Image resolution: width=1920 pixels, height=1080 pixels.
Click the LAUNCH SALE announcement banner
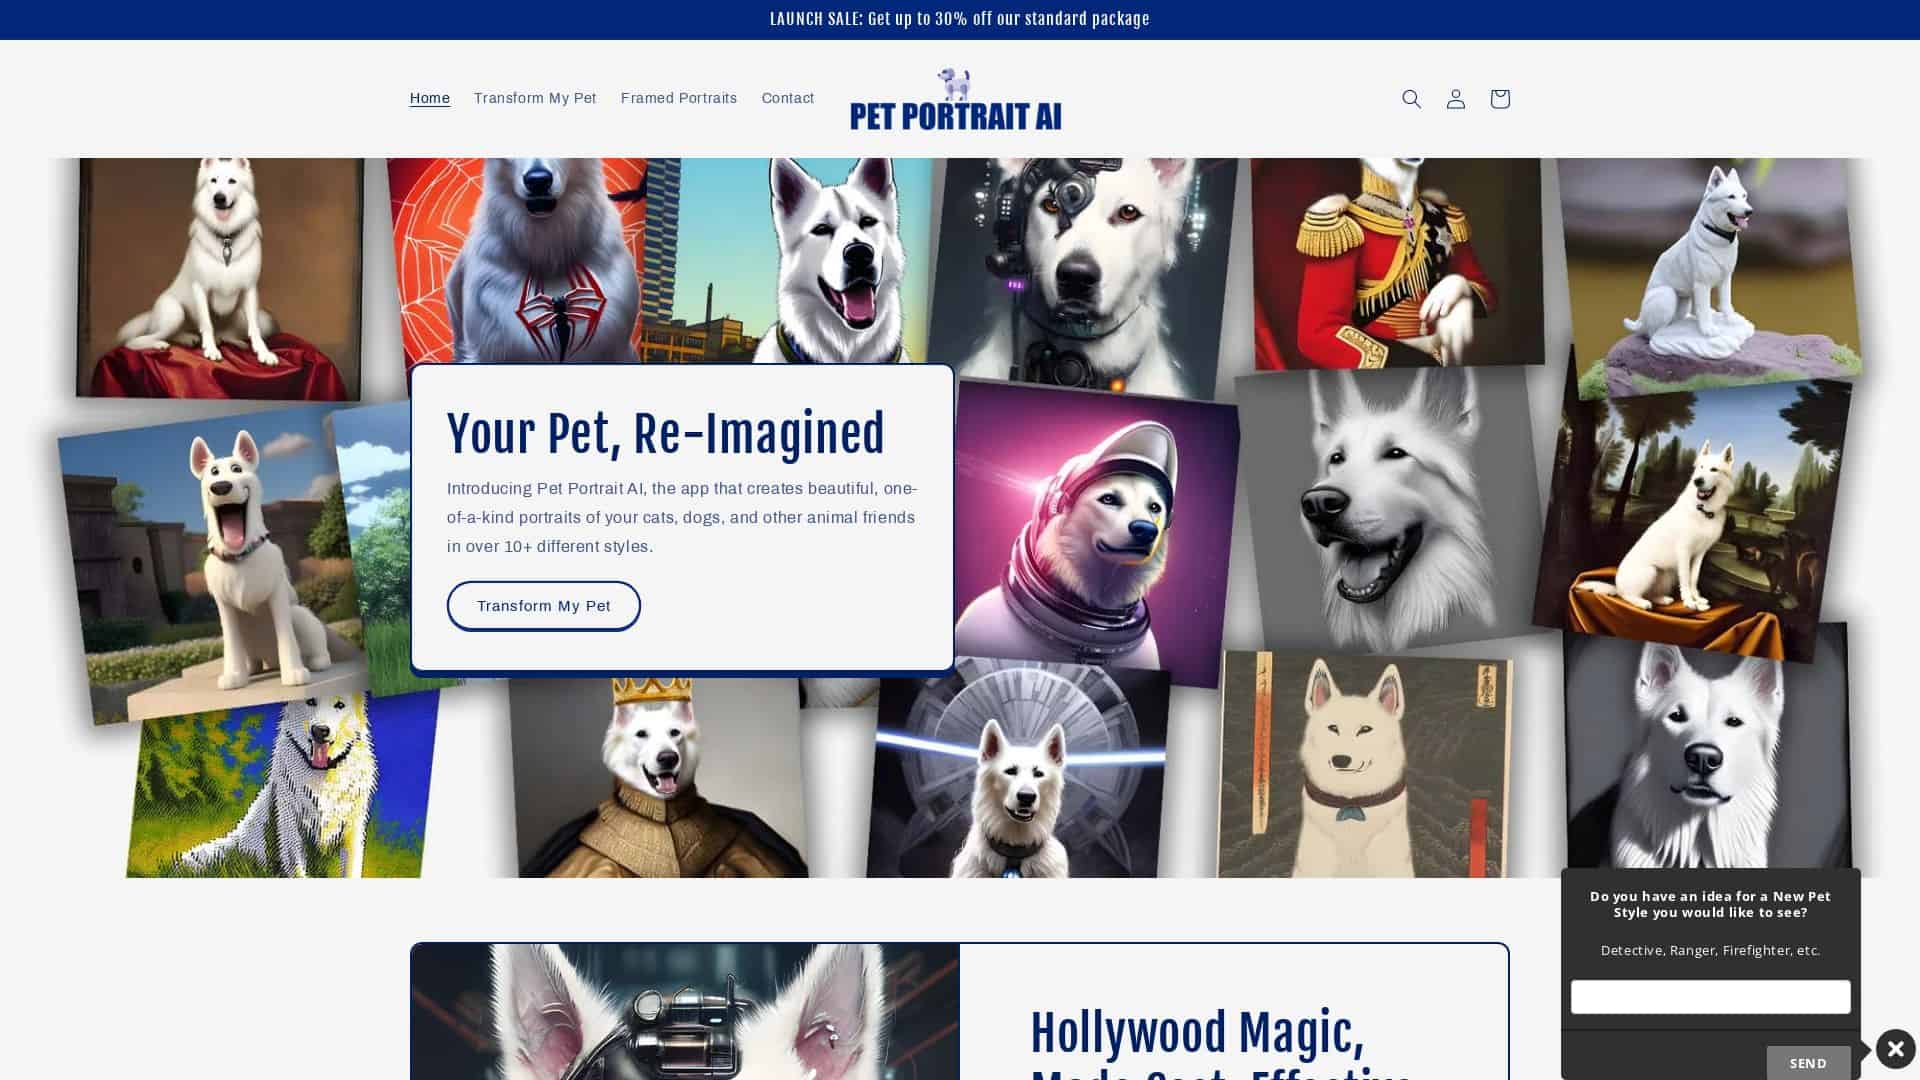[x=960, y=19]
